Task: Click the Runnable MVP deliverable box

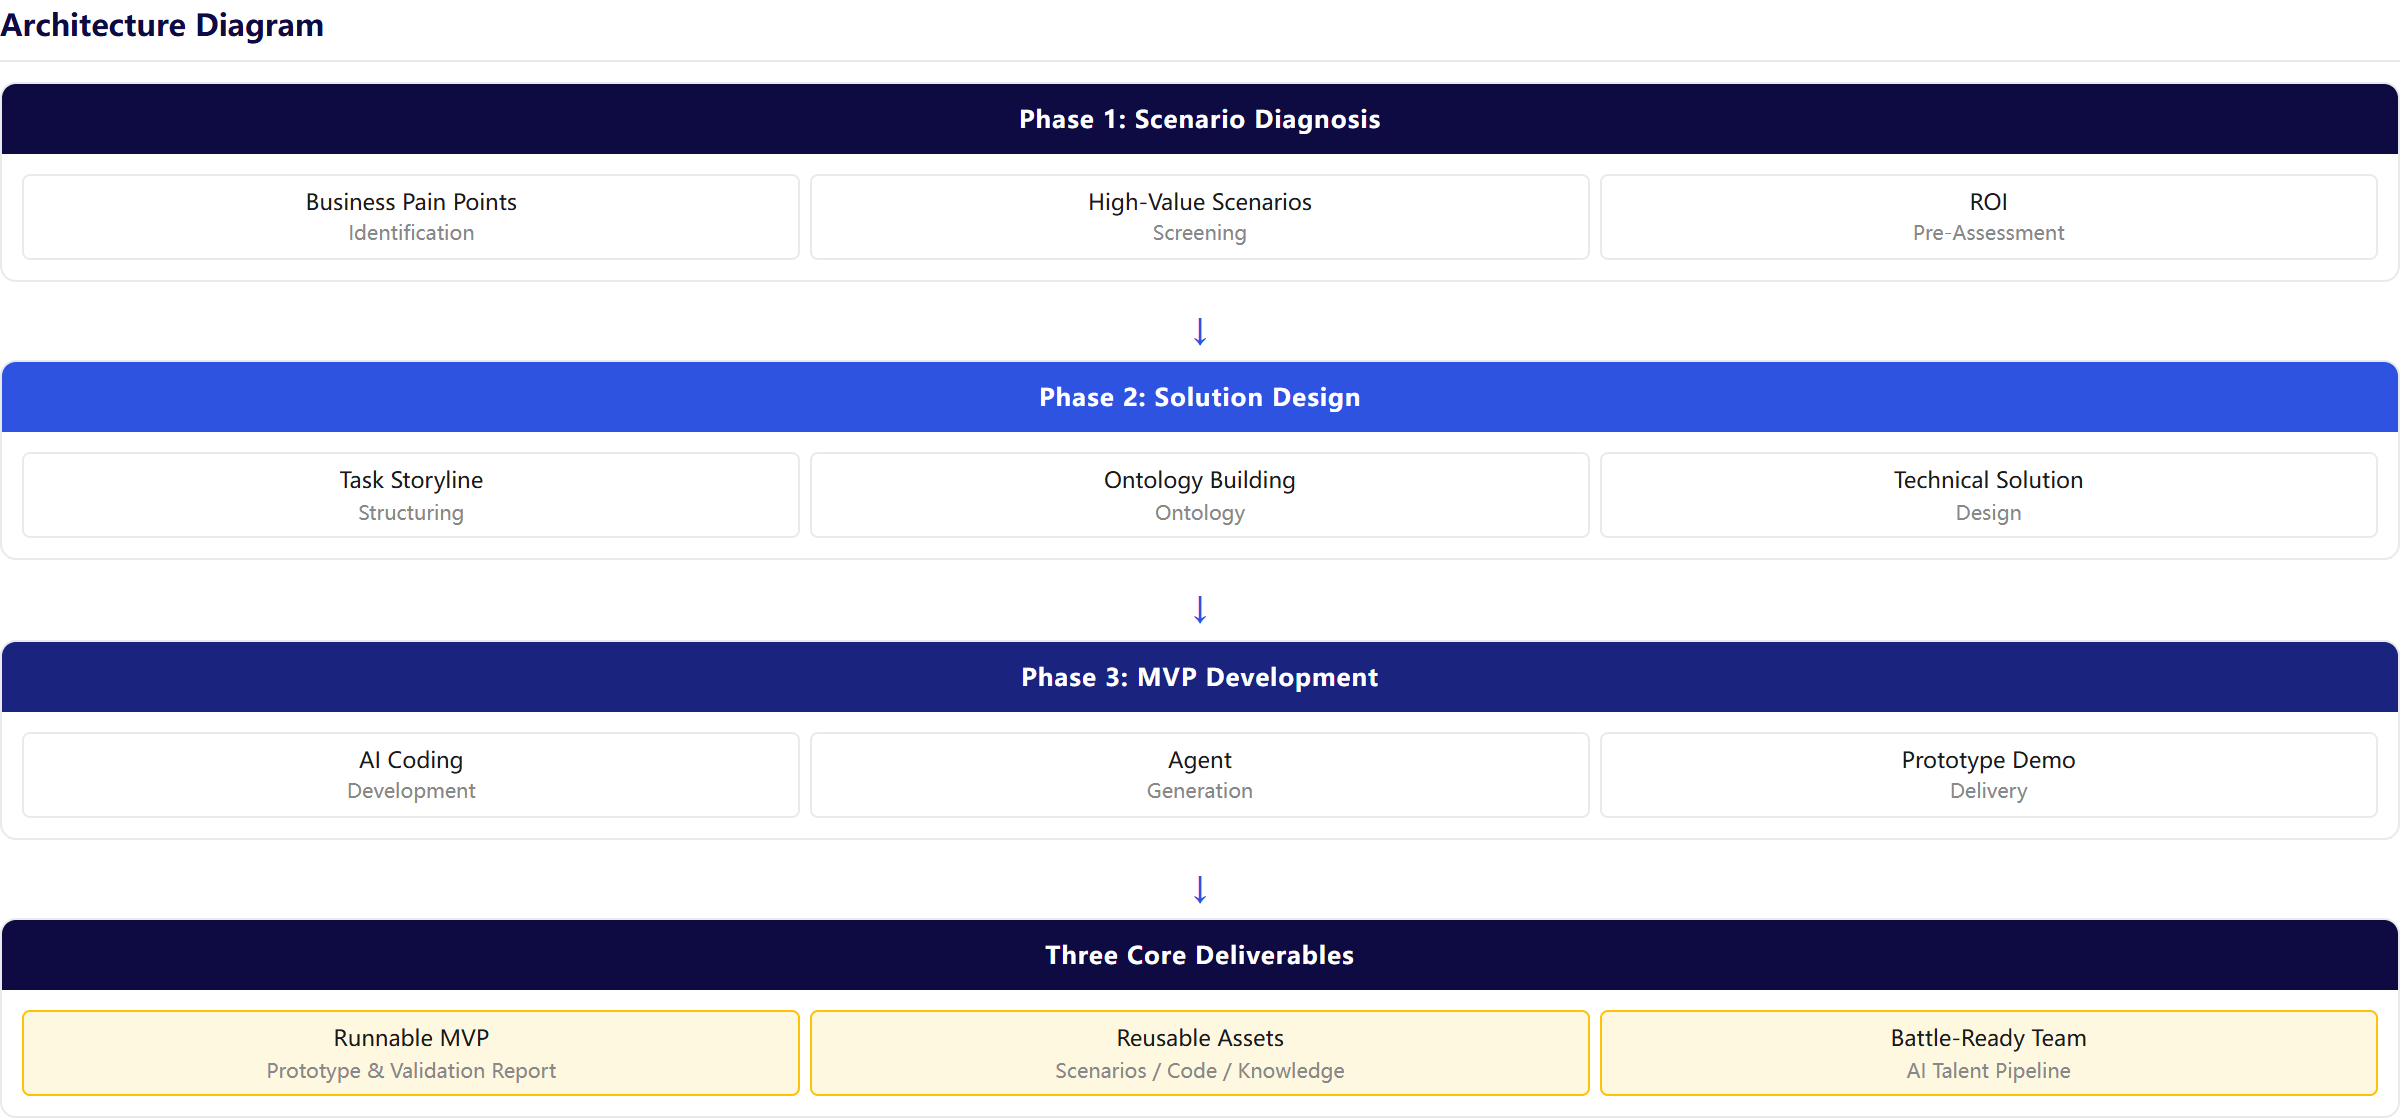Action: point(411,1053)
